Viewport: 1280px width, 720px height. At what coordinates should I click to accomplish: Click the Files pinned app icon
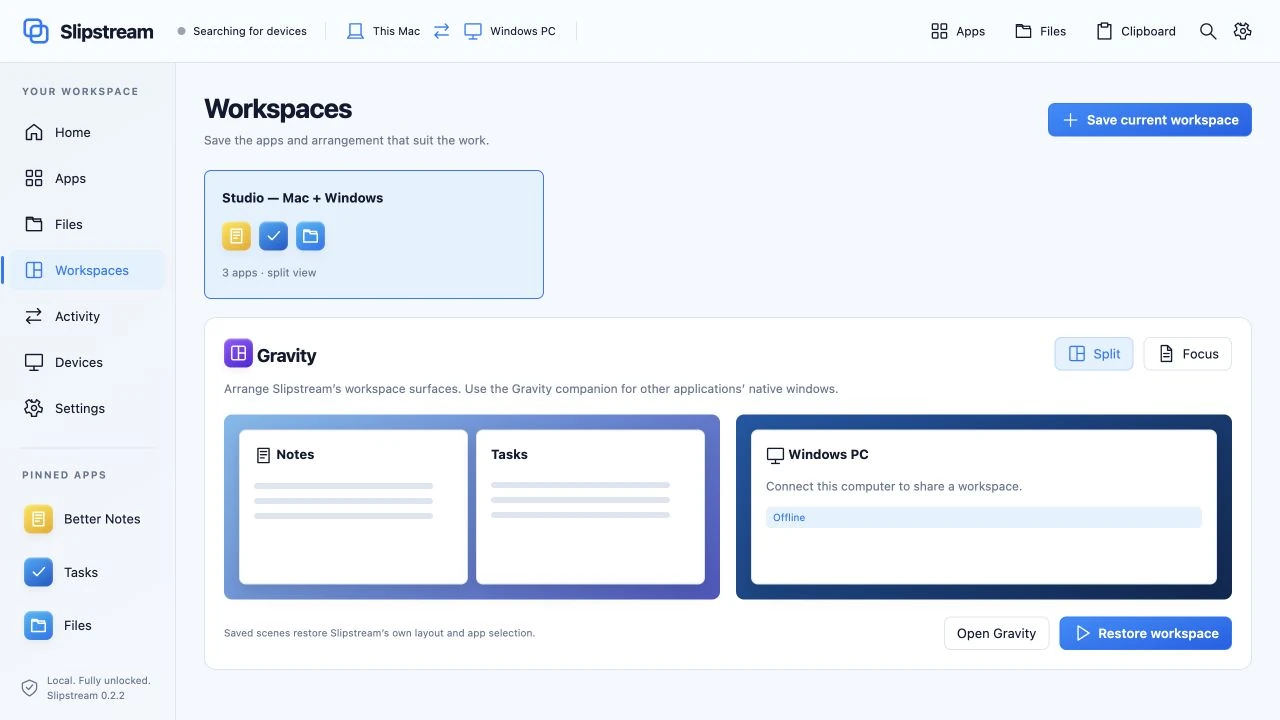38,625
